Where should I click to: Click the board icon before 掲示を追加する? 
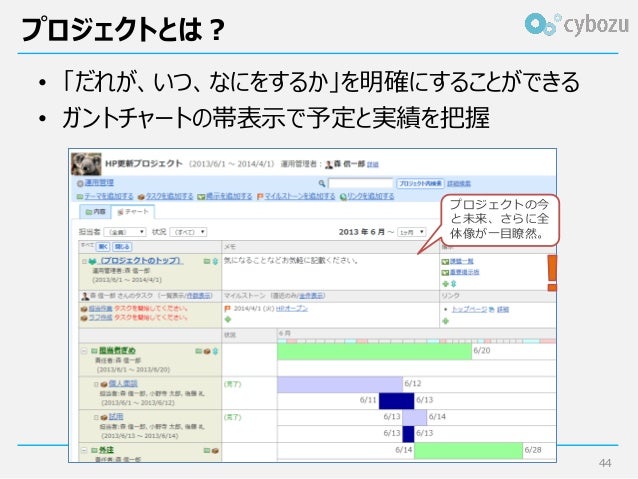point(201,197)
